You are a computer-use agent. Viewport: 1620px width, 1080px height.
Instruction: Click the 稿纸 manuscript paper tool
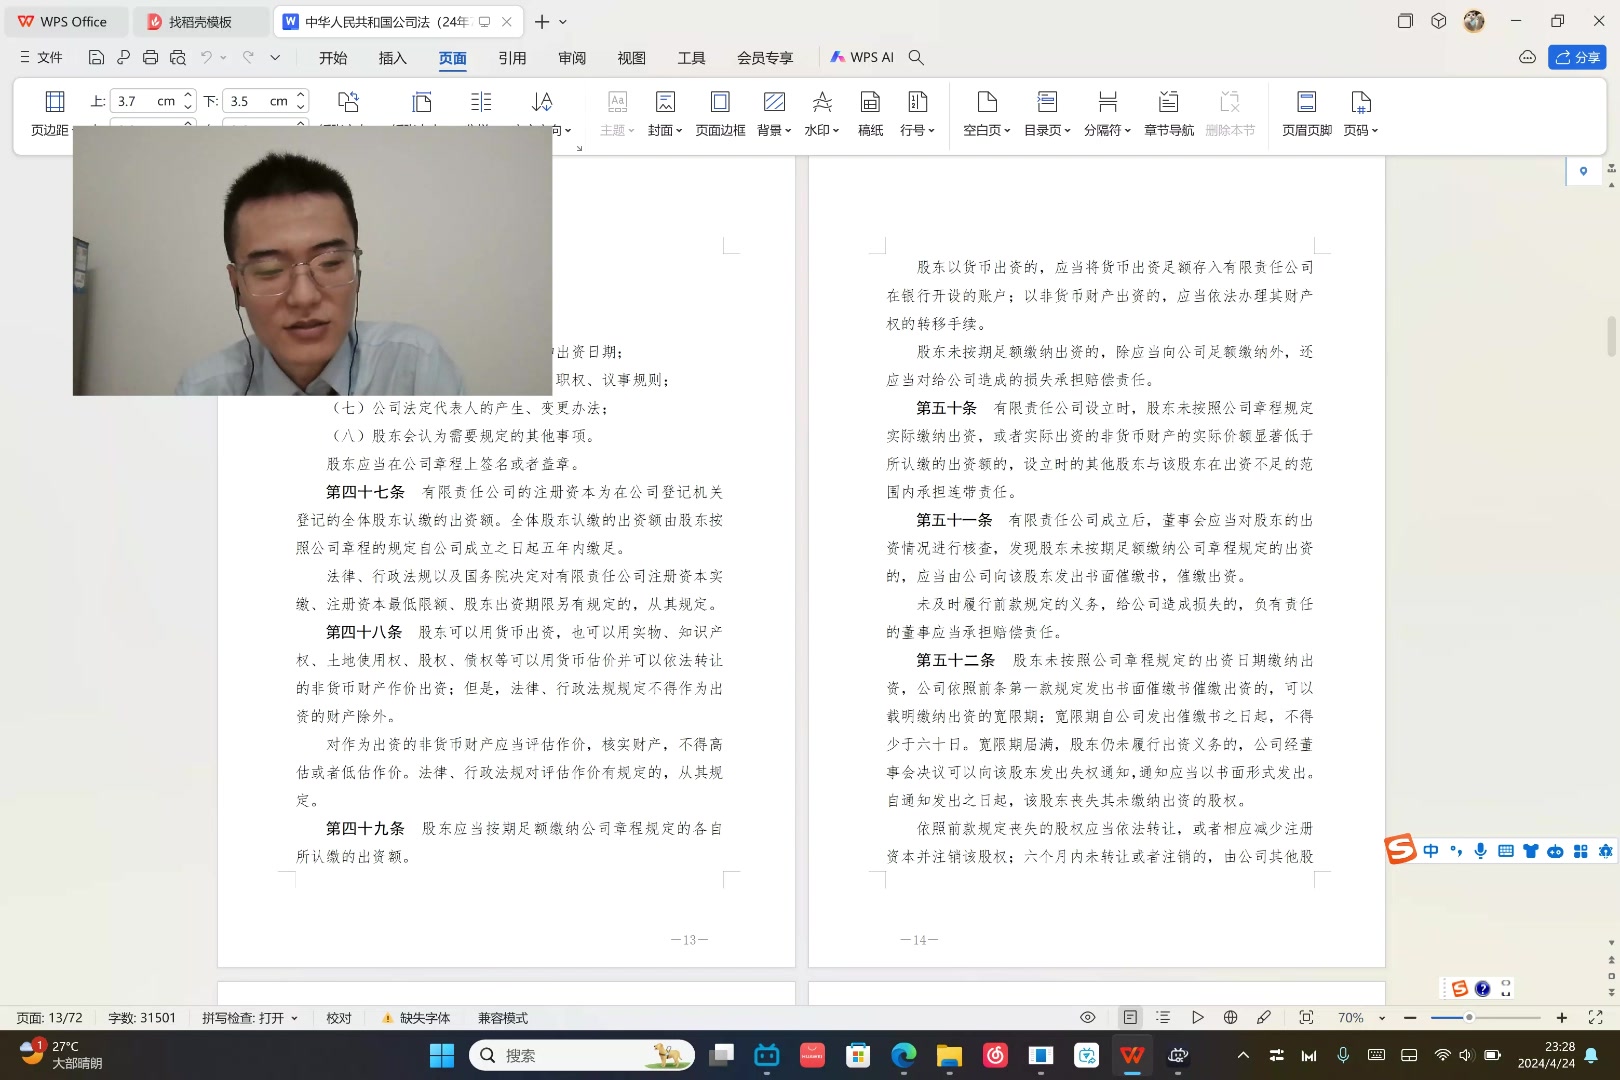pyautogui.click(x=870, y=113)
